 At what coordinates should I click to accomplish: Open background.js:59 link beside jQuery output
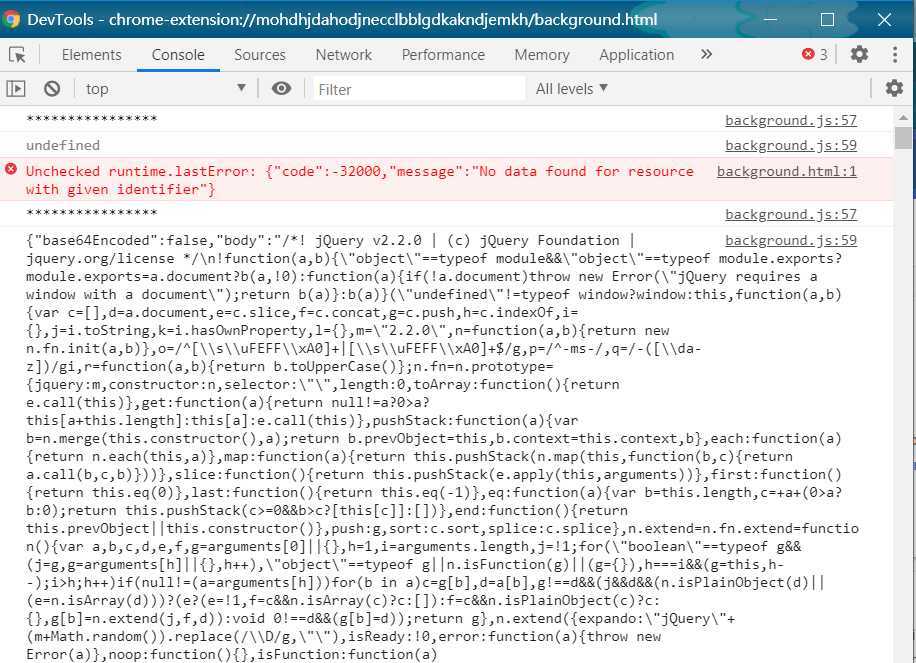point(791,240)
